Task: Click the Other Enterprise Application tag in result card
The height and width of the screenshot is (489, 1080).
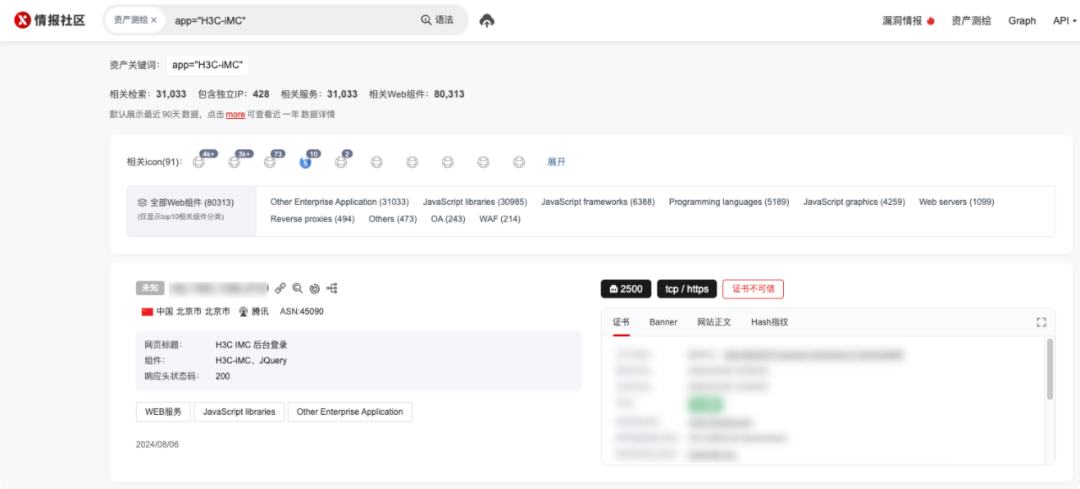Action: (x=350, y=412)
